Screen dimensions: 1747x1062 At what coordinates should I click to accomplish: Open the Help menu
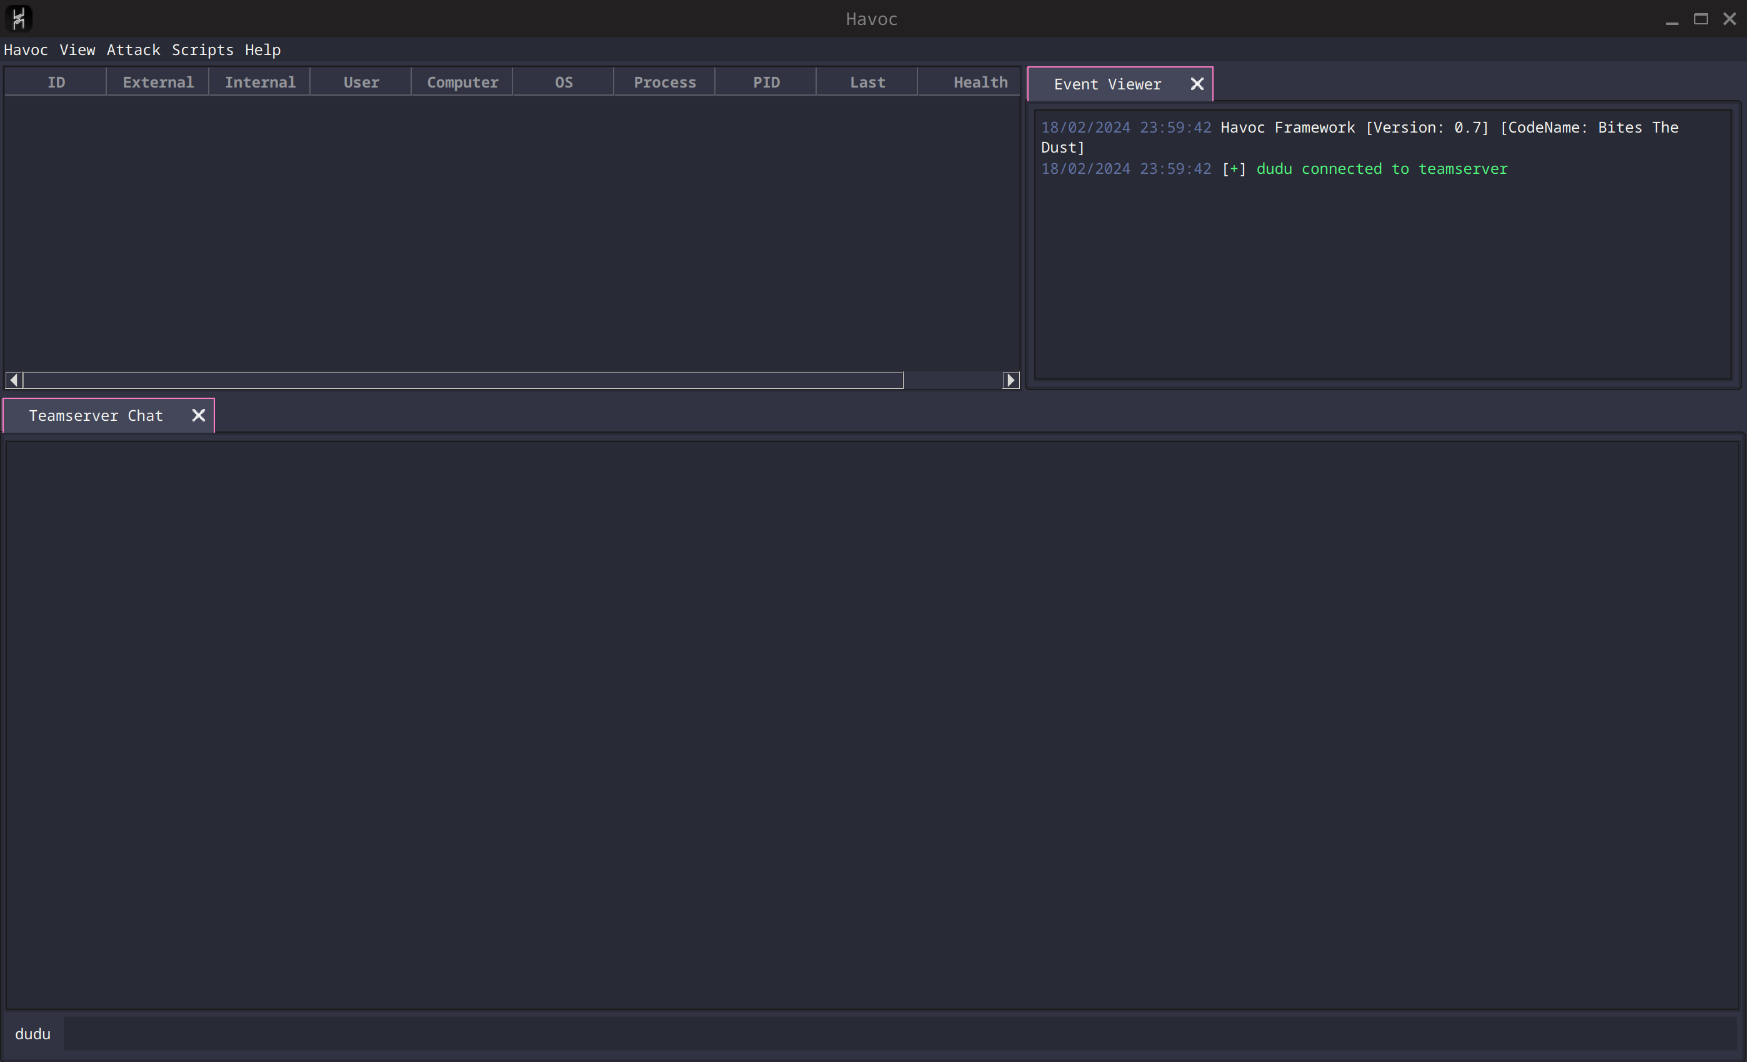tap(263, 50)
